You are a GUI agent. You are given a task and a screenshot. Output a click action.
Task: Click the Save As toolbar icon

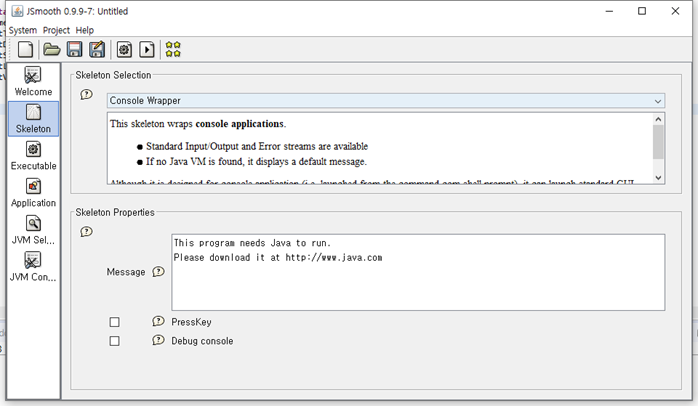click(x=97, y=49)
